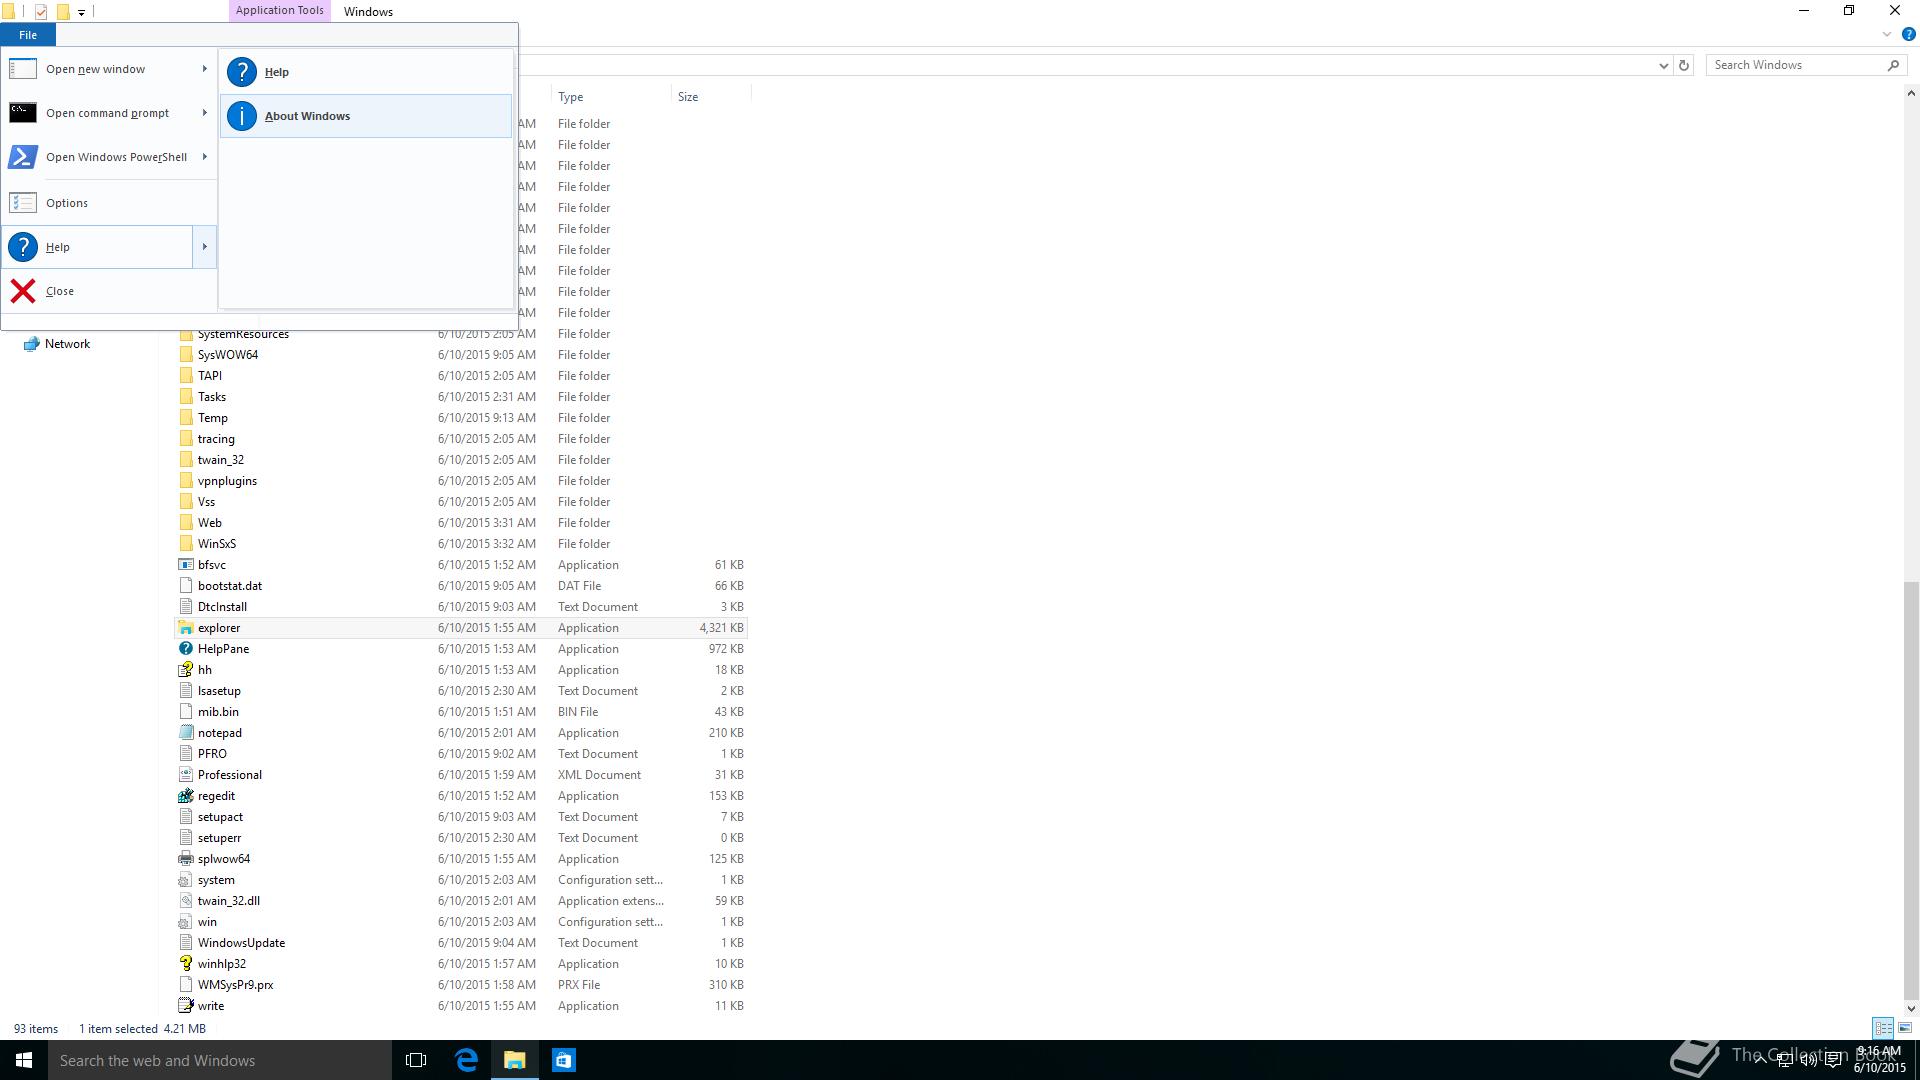This screenshot has height=1080, width=1920.
Task: Open the address bar history dropdown
Action: [x=1663, y=65]
